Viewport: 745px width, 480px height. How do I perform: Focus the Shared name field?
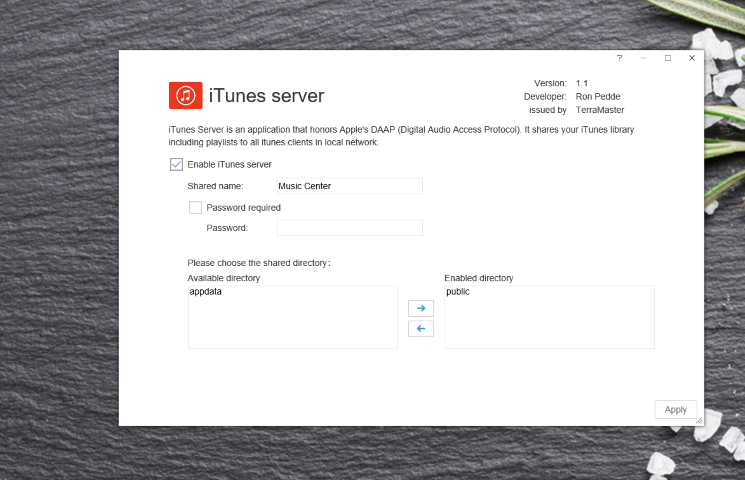point(350,186)
